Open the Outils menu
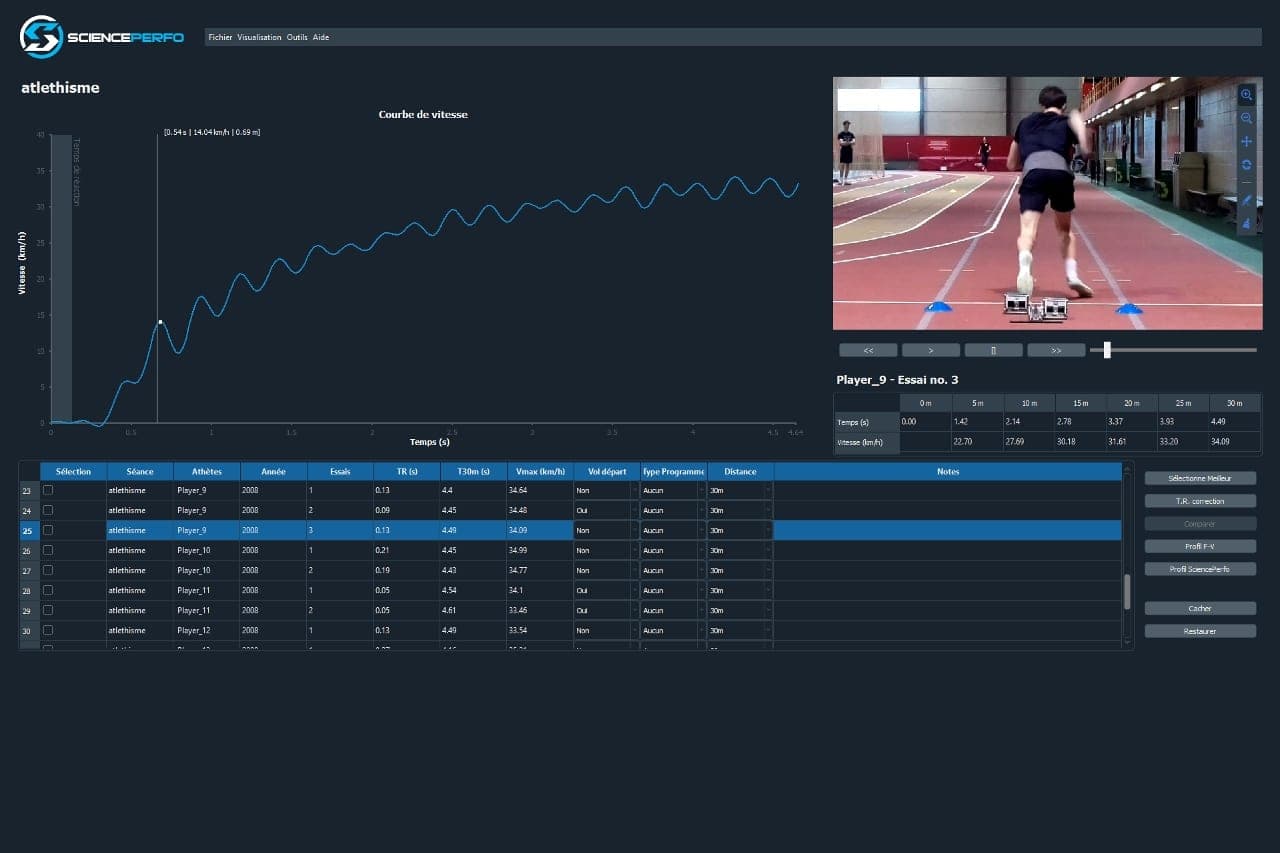The width and height of the screenshot is (1280, 853). point(297,37)
